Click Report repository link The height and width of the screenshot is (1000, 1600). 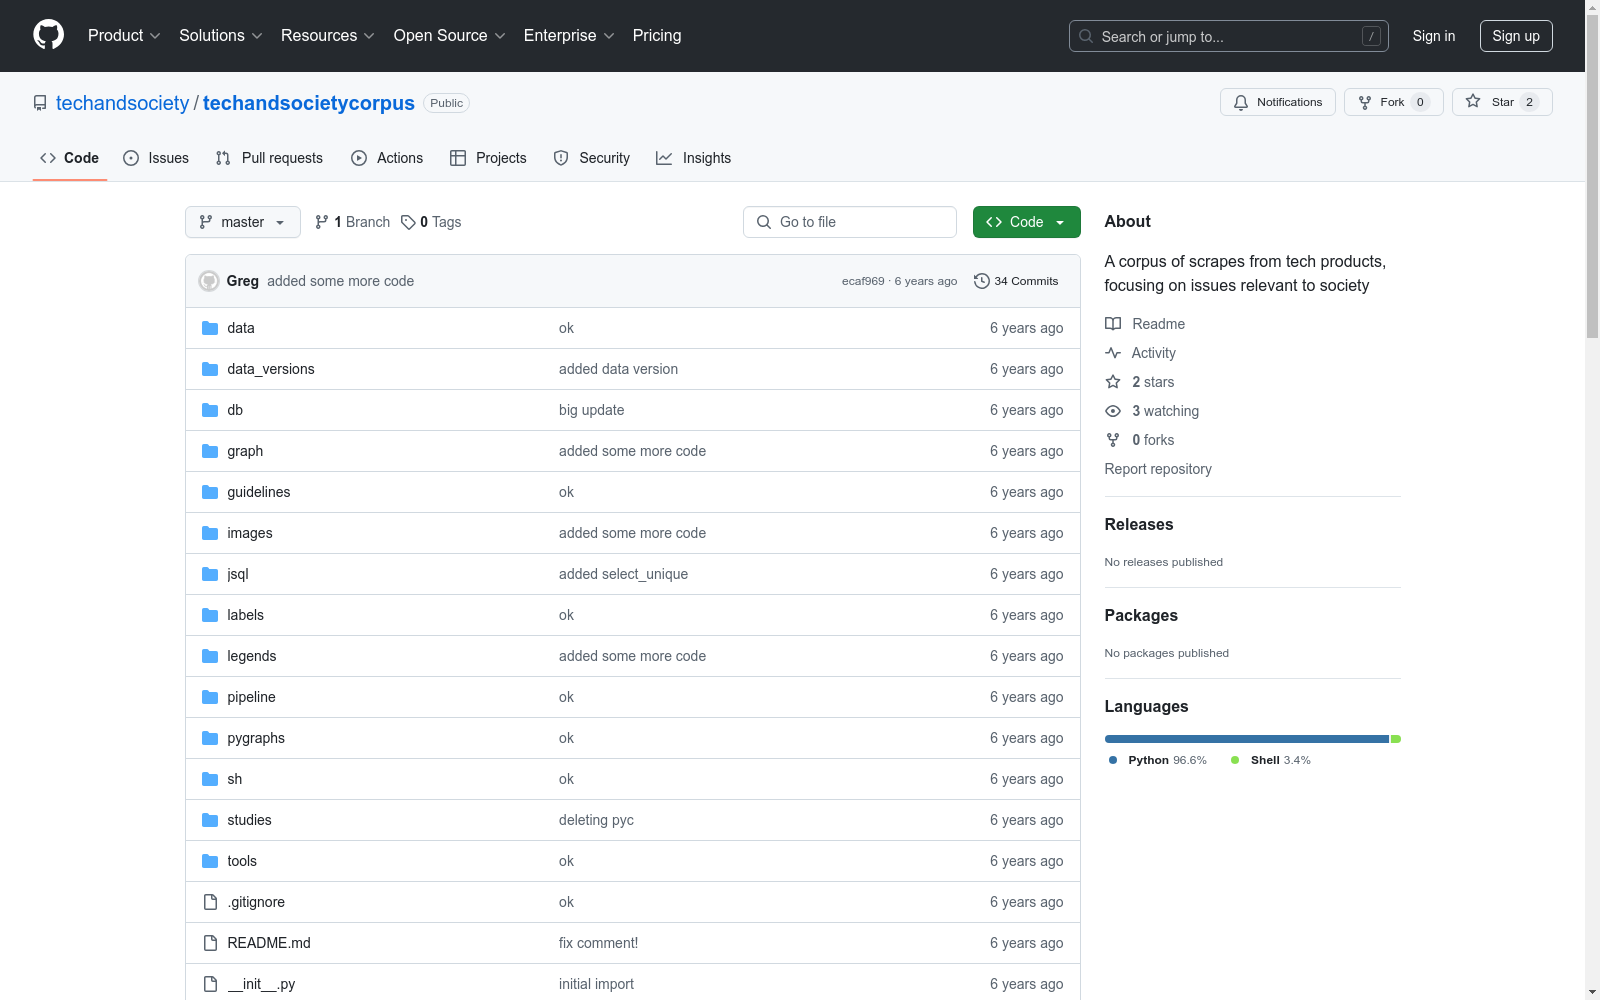1158,469
